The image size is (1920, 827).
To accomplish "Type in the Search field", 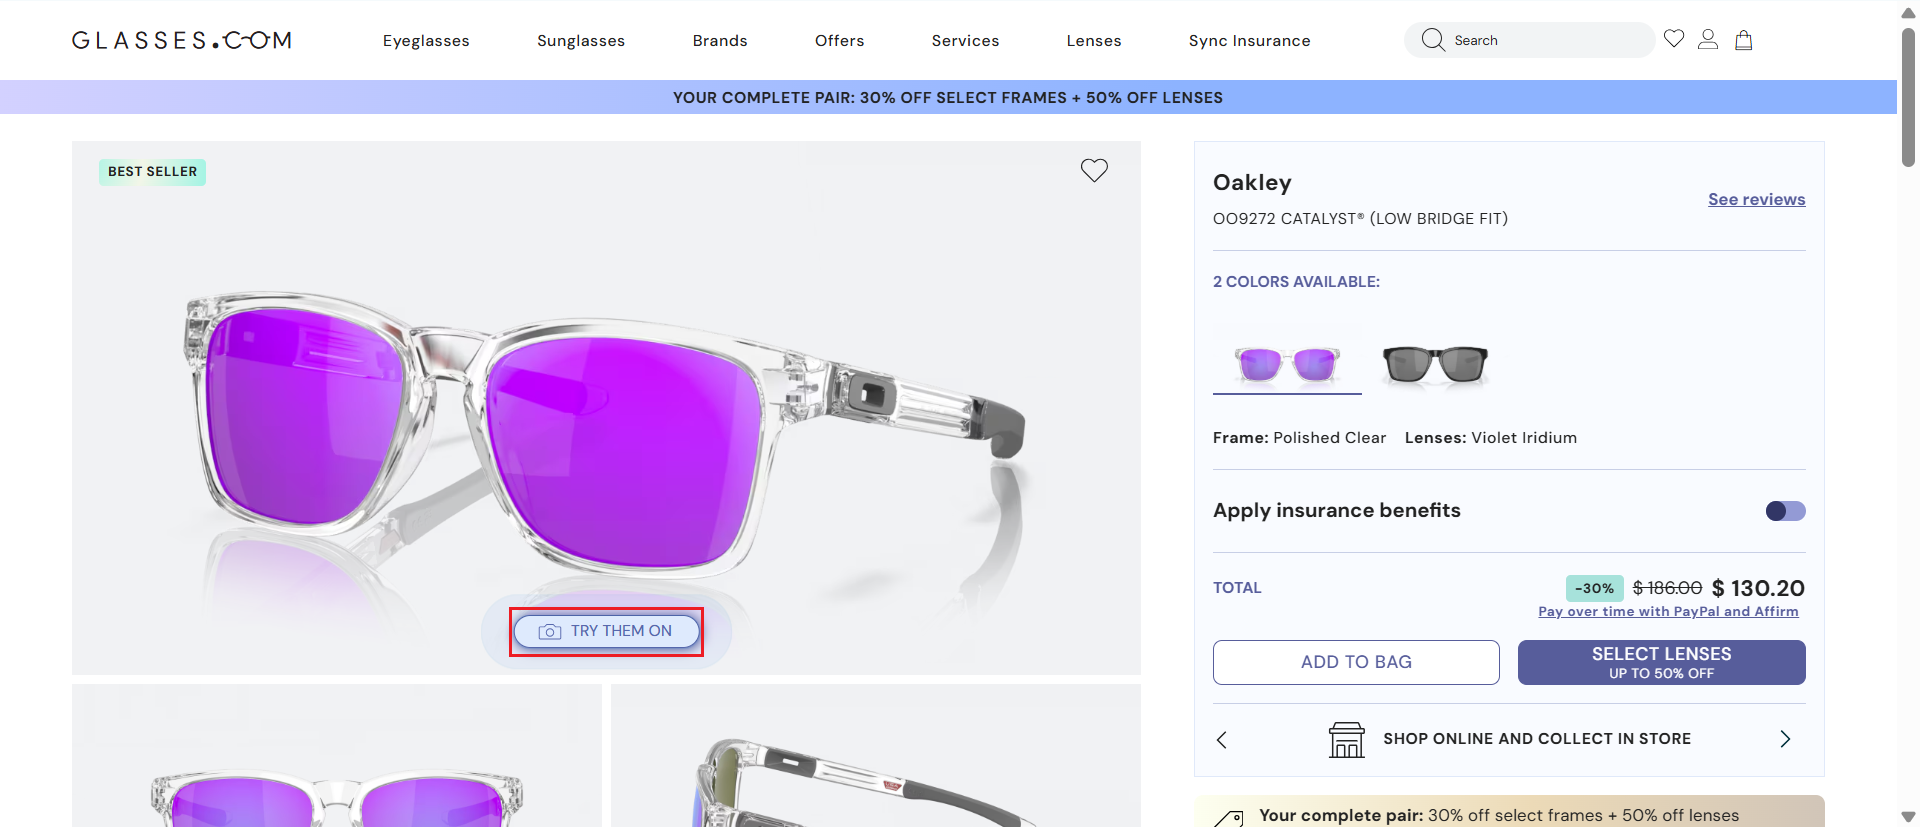I will click(1545, 40).
